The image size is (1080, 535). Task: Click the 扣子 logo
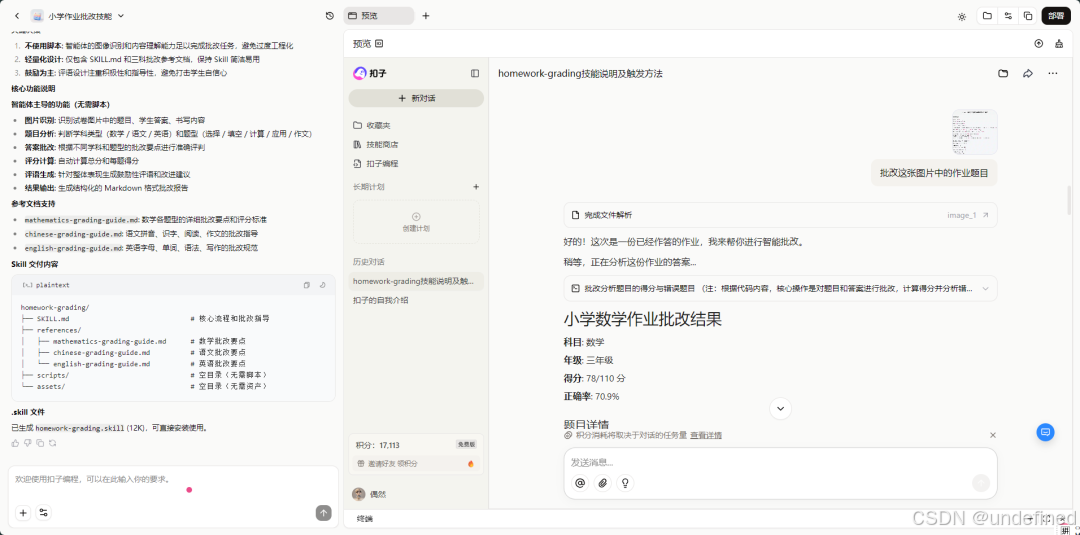tap(369, 73)
